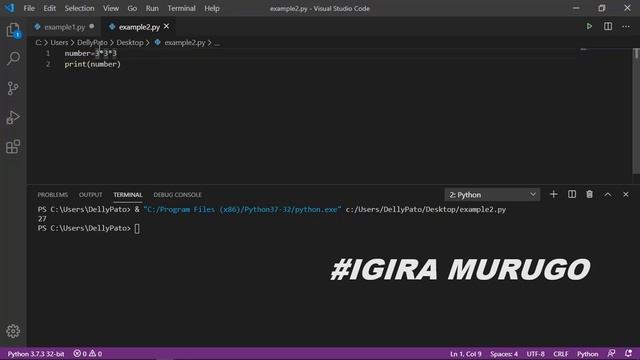Screen dimensions: 640x360
Task: Split the editor to the right
Action: click(x=608, y=27)
